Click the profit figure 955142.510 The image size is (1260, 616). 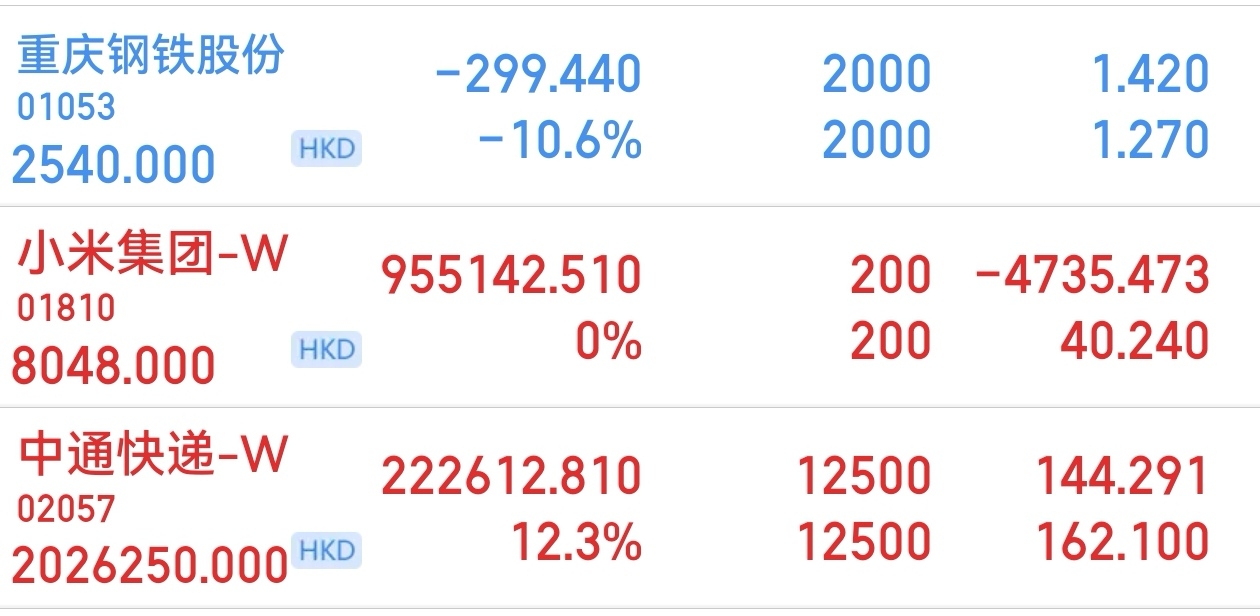[511, 275]
